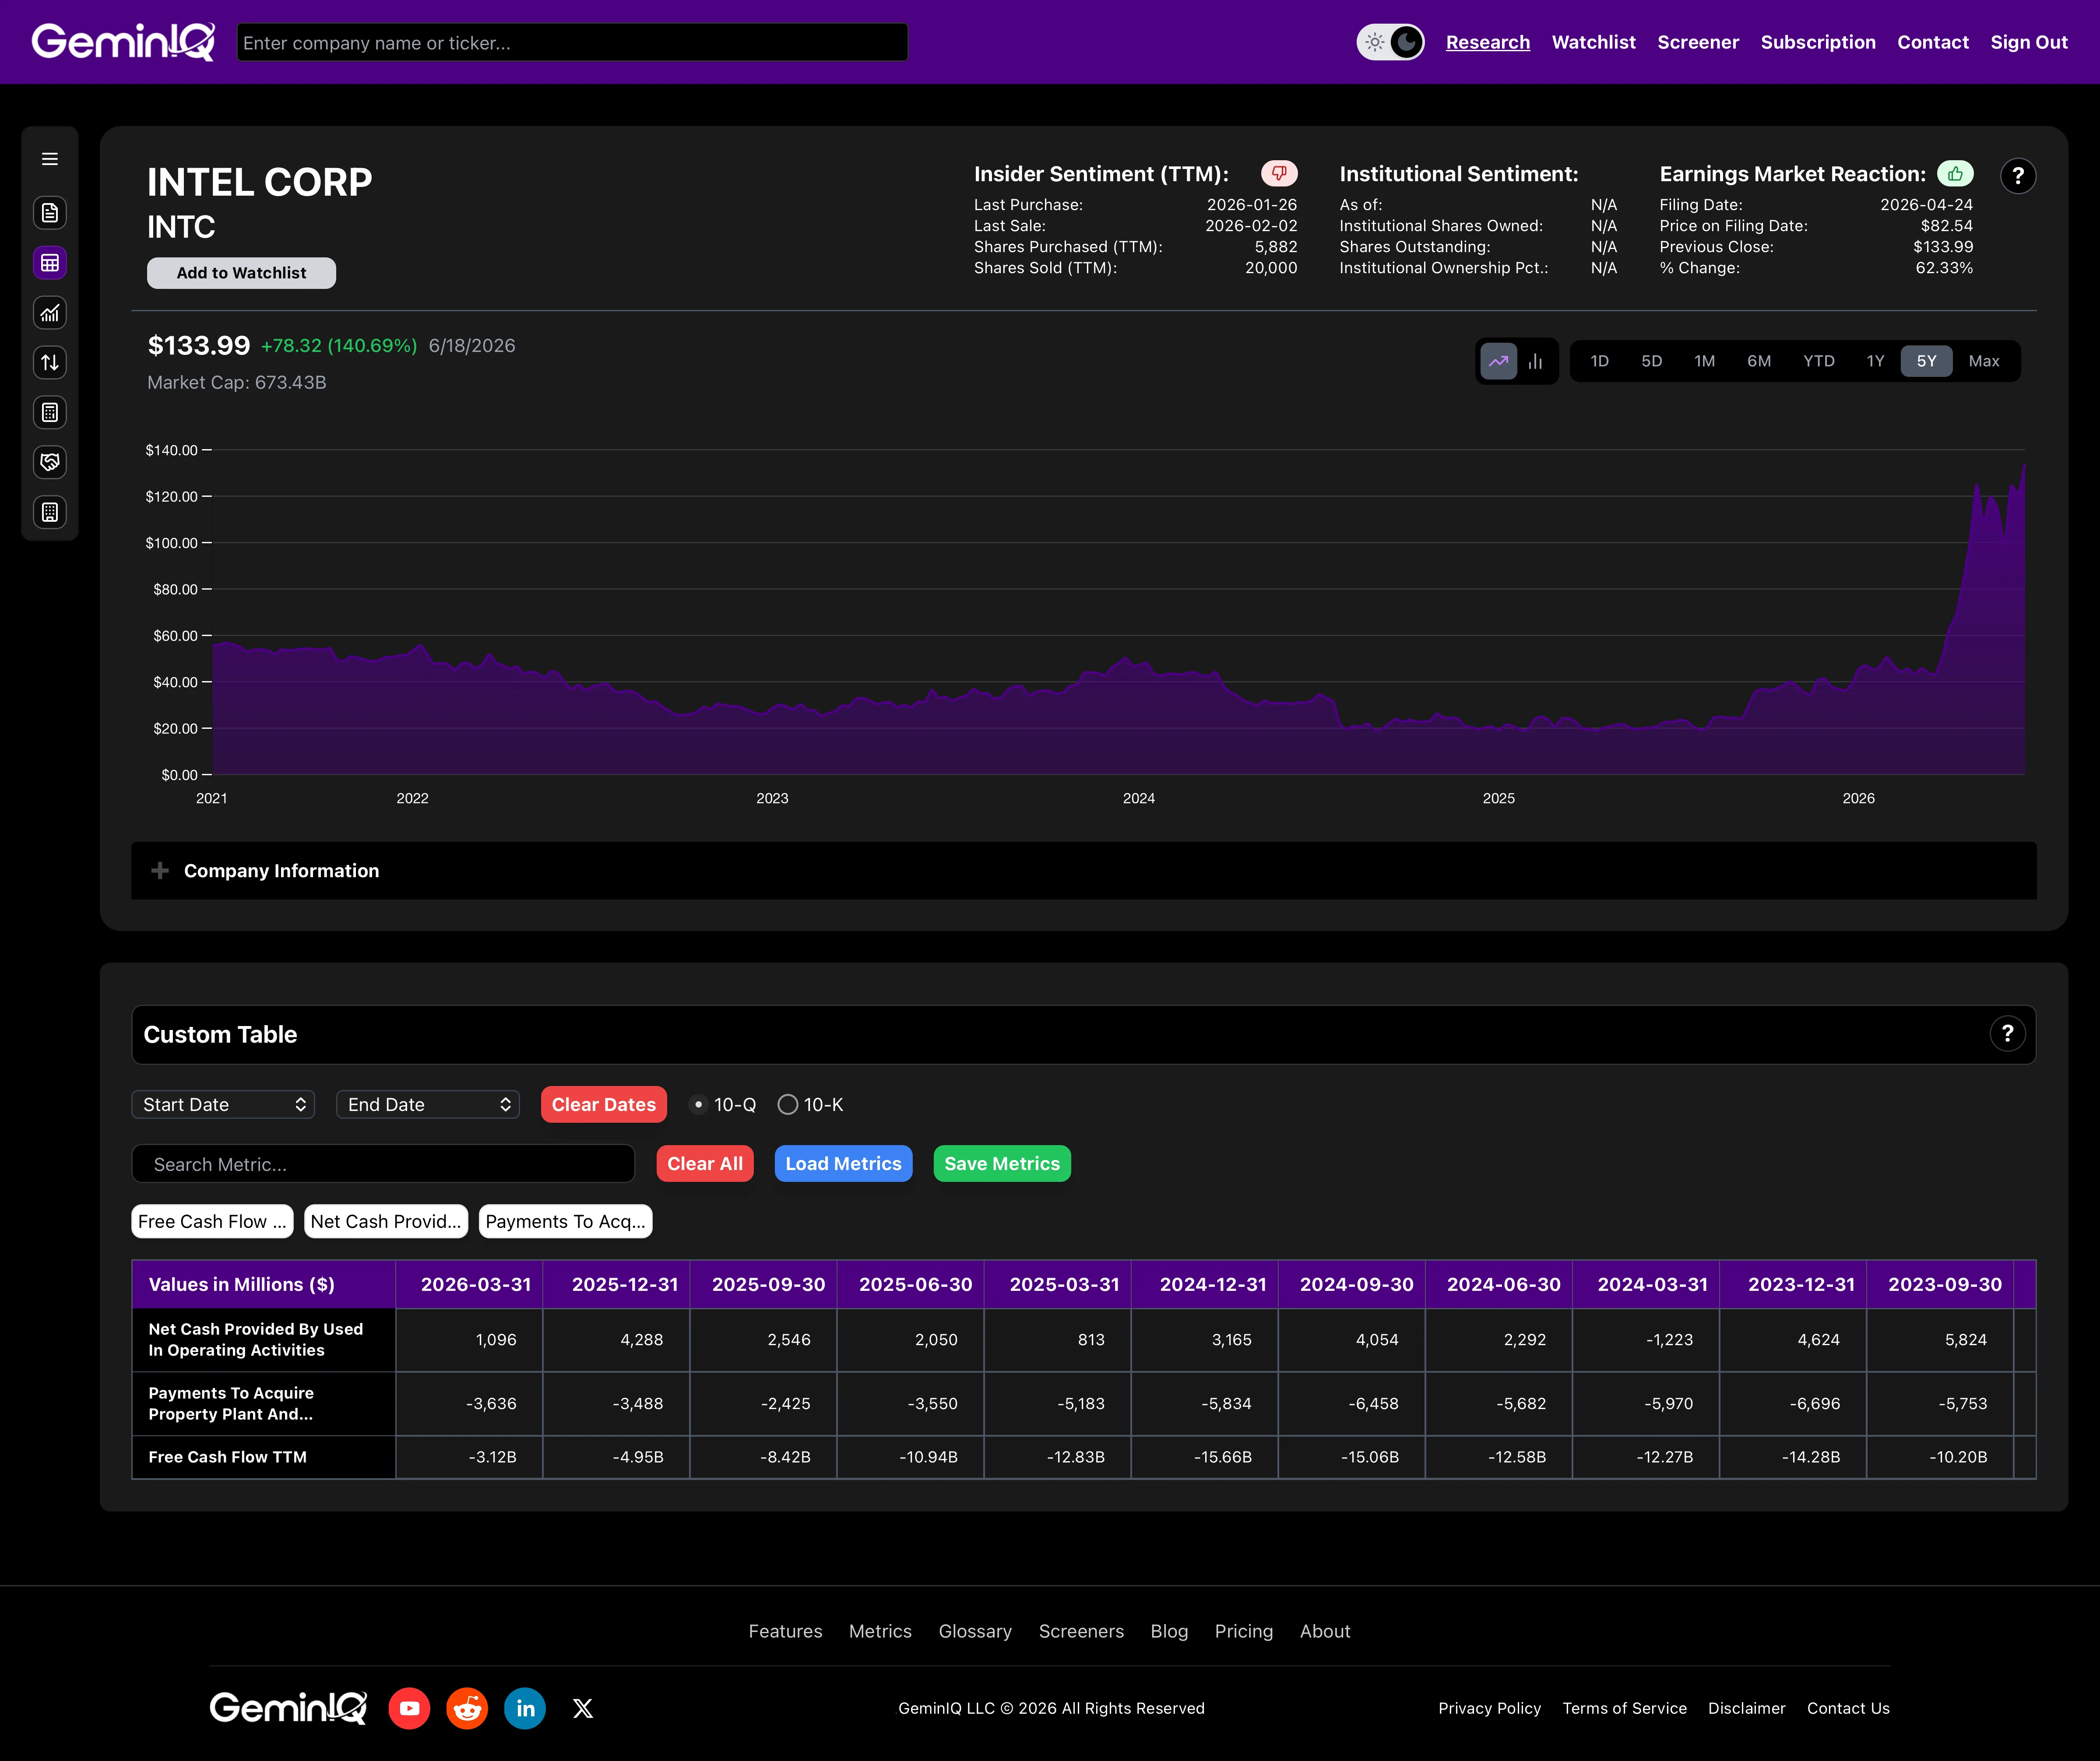
Task: Open GeminIQ YouTube page
Action: (x=409, y=1708)
